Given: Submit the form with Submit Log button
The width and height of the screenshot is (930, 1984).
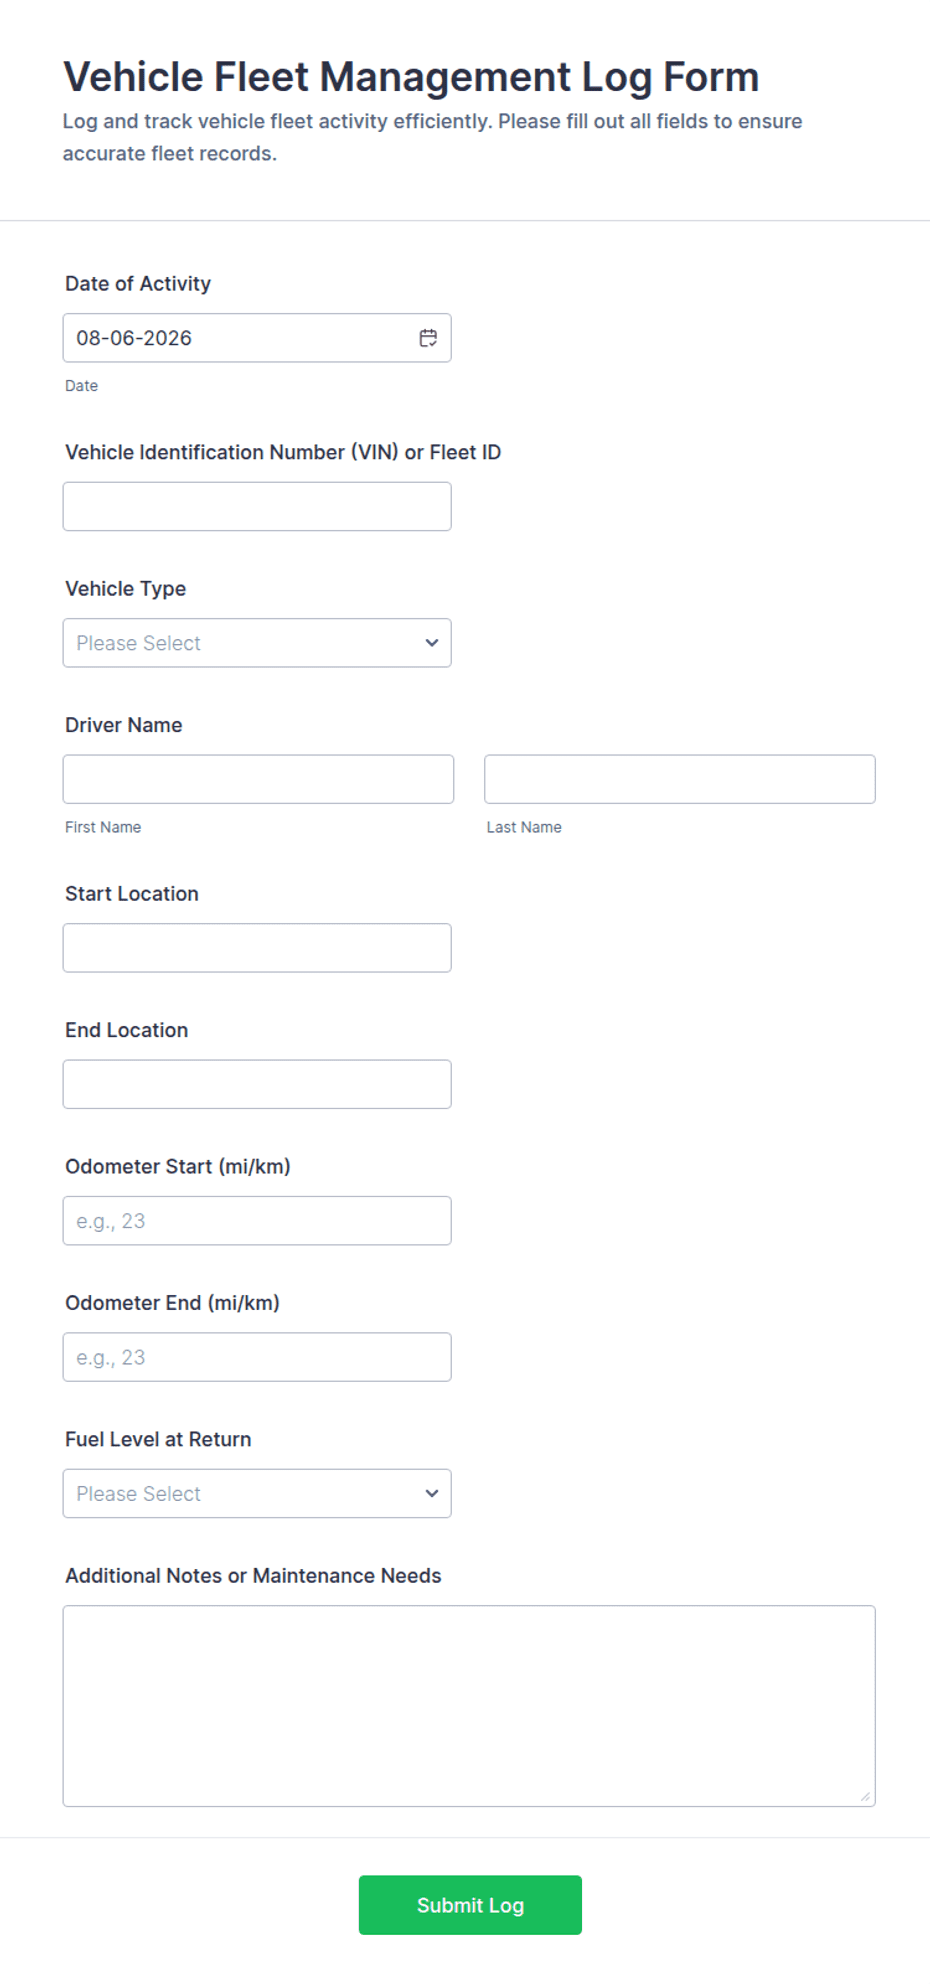Looking at the screenshot, I should click(x=470, y=1905).
